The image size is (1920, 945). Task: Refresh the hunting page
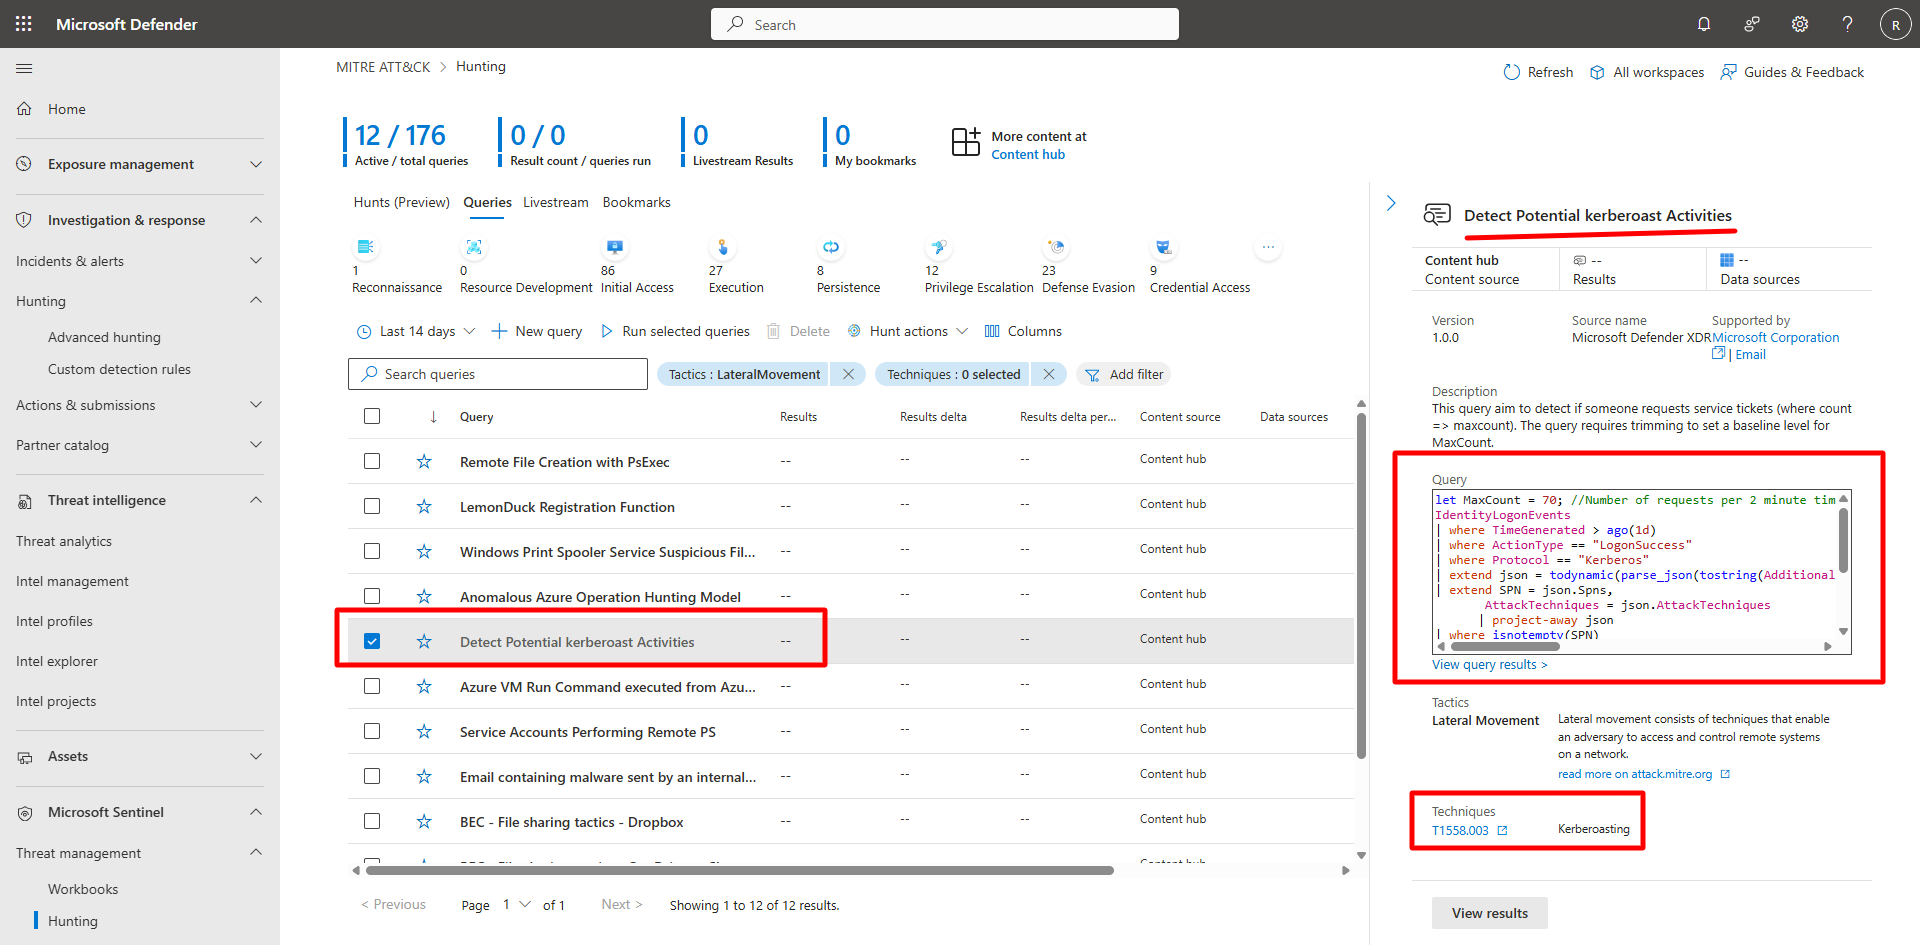[x=1538, y=72]
